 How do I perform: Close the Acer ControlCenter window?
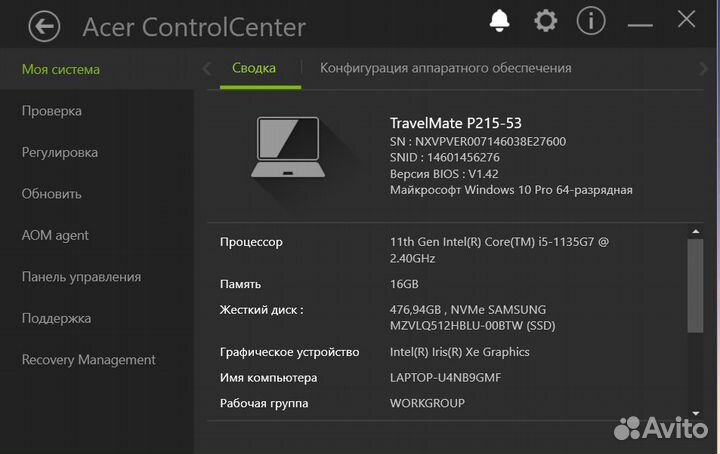(686, 19)
